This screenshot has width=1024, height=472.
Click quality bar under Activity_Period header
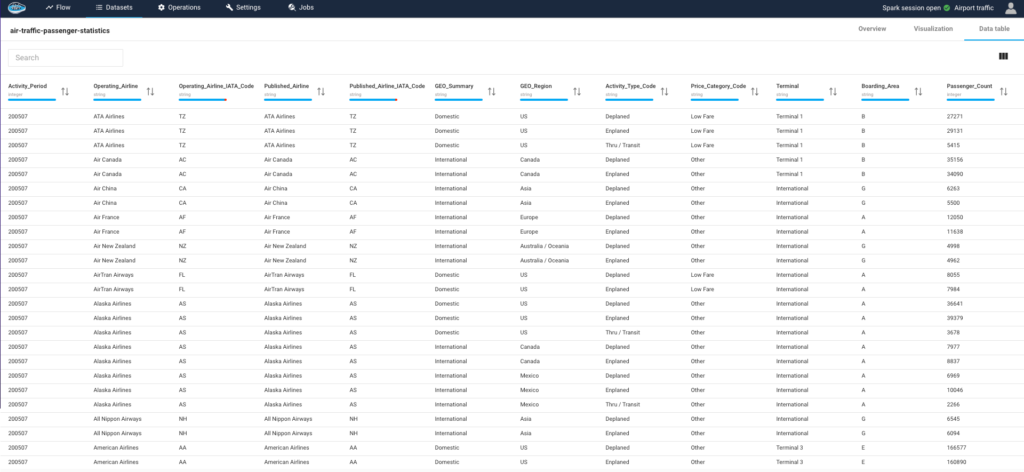pos(31,100)
